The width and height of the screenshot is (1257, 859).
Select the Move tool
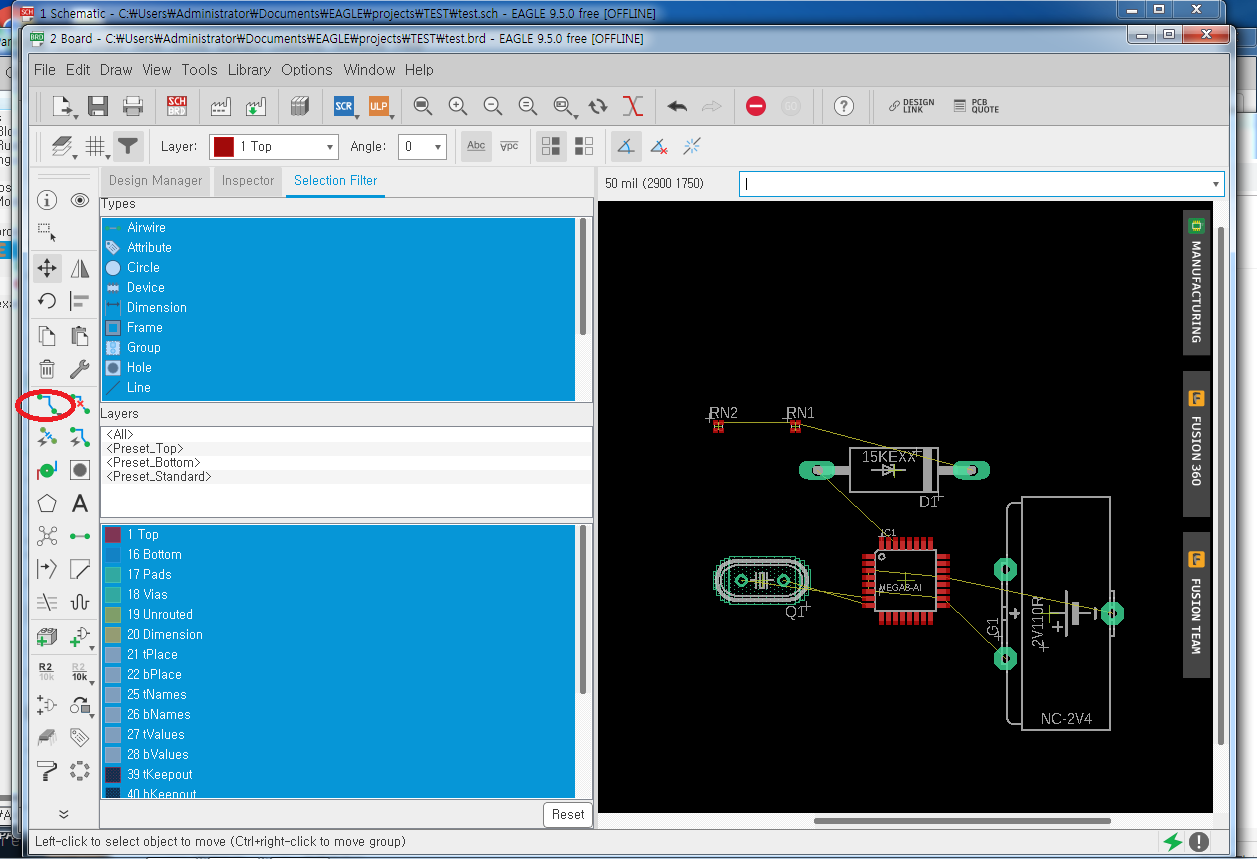coord(47,268)
